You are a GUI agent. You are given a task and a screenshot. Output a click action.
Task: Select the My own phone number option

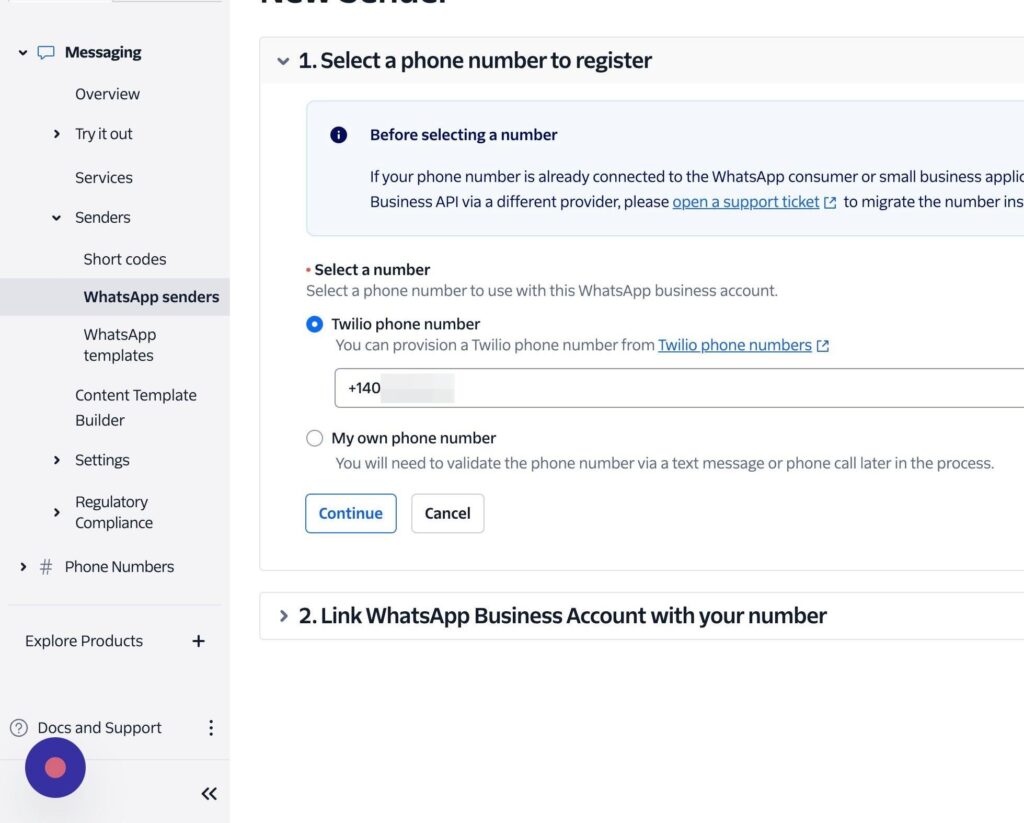[315, 438]
